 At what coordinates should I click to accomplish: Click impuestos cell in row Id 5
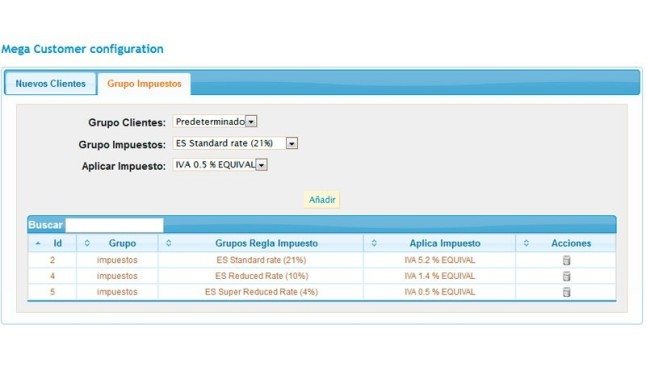(x=117, y=292)
